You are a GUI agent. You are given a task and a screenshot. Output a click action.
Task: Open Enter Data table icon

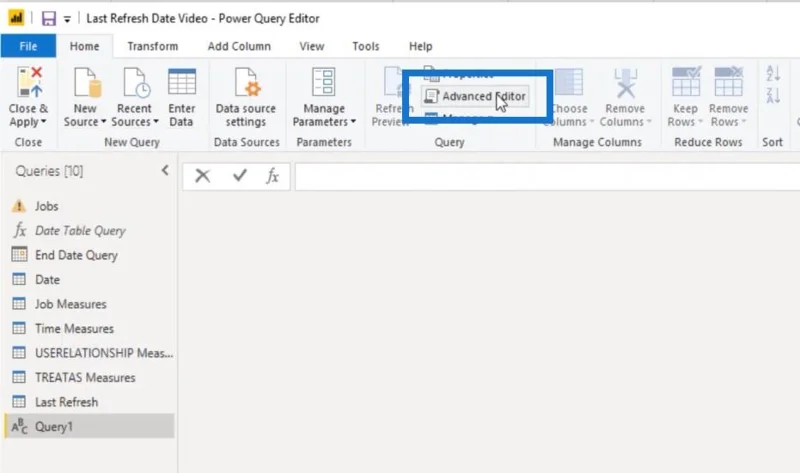[182, 82]
